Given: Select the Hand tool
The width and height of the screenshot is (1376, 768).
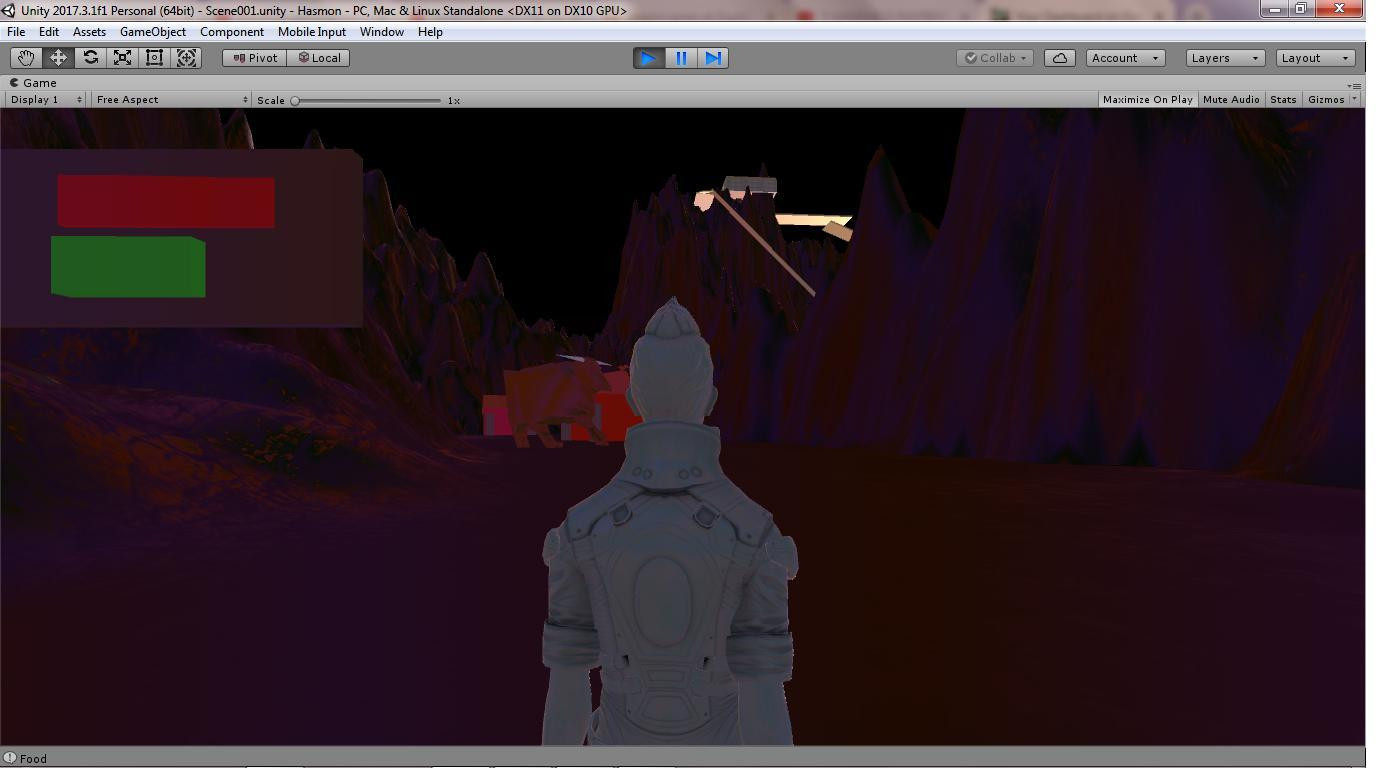Looking at the screenshot, I should click(x=26, y=58).
